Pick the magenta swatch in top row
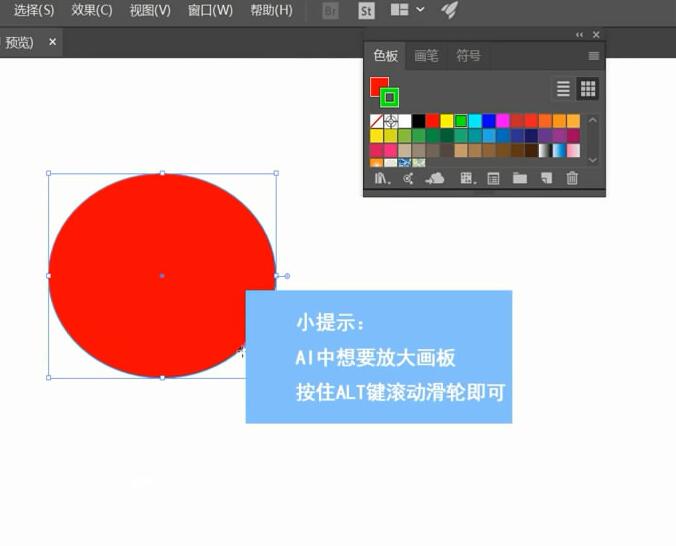Image resolution: width=676 pixels, height=546 pixels. [x=502, y=121]
